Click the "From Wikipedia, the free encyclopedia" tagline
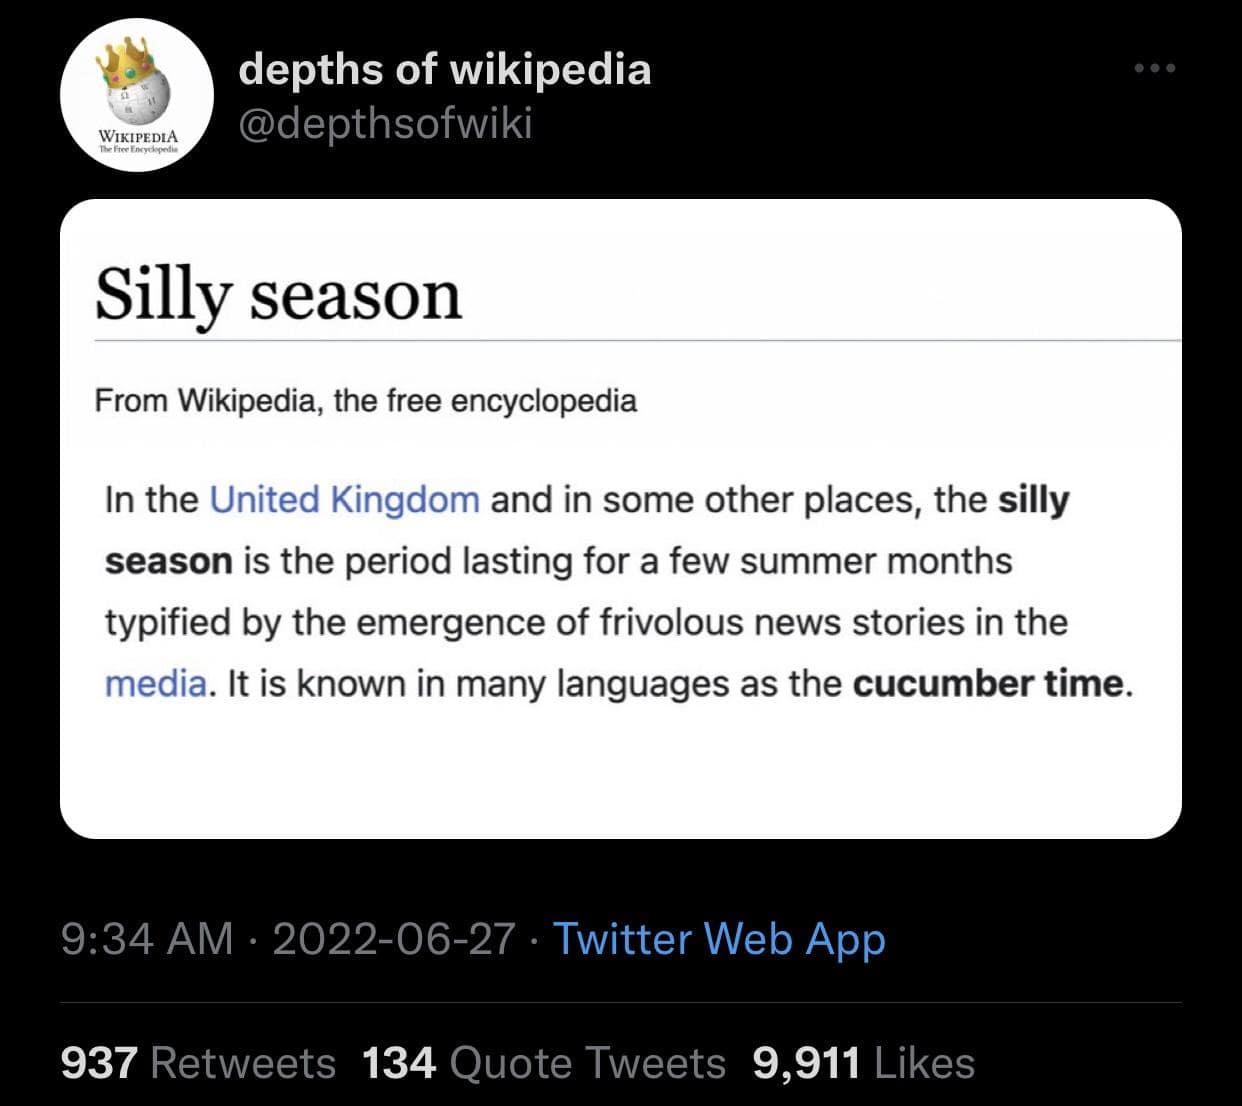Viewport: 1242px width, 1106px height. 365,401
